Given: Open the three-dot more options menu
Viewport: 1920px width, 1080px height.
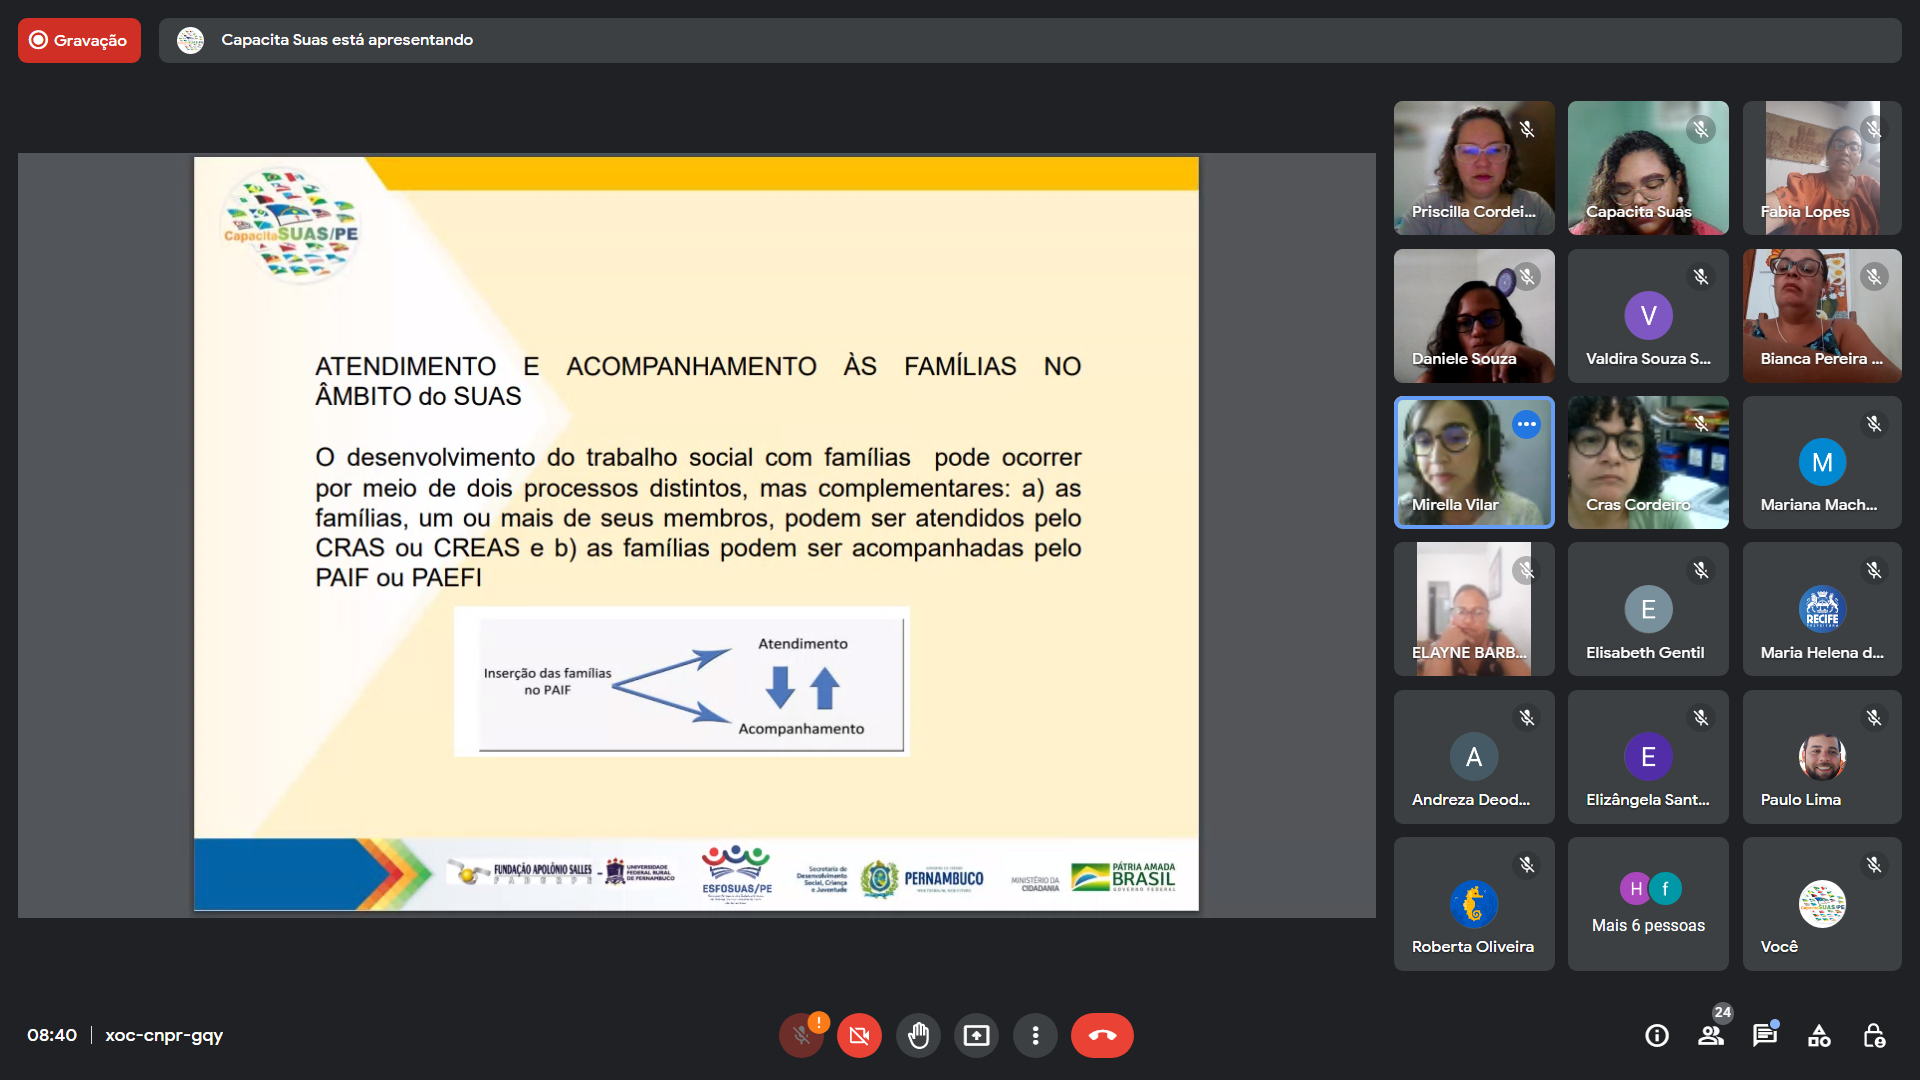Looking at the screenshot, I should coord(1035,1035).
